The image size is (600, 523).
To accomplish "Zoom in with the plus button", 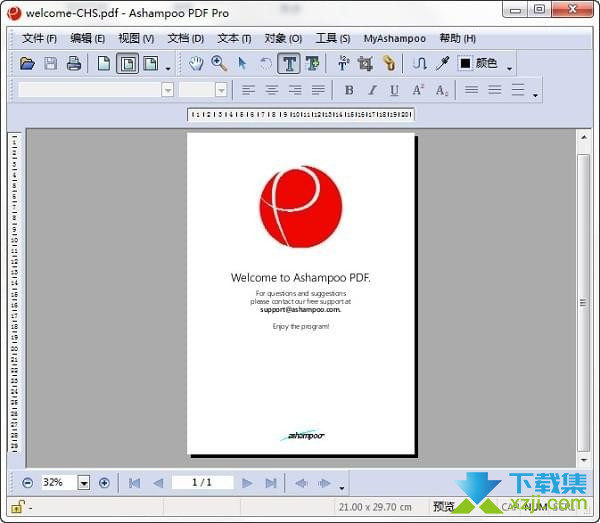I will [x=104, y=483].
